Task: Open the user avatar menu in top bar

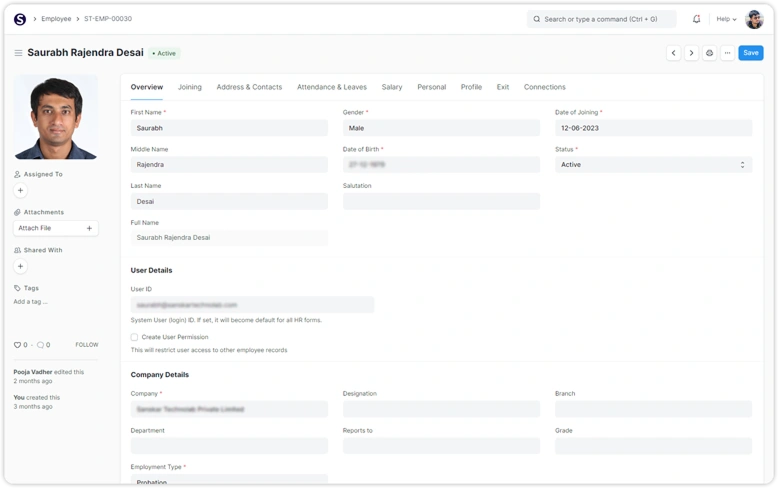Action: click(754, 19)
